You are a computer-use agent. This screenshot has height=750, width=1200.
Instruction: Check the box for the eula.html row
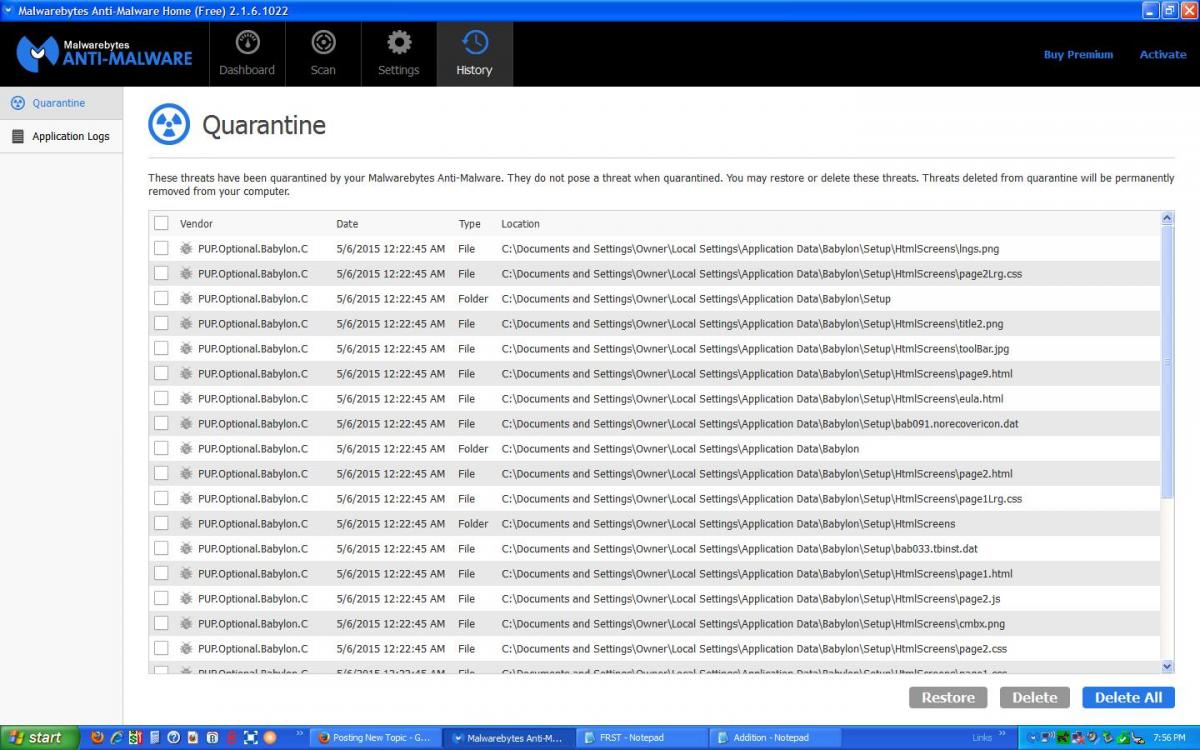pyautogui.click(x=161, y=398)
